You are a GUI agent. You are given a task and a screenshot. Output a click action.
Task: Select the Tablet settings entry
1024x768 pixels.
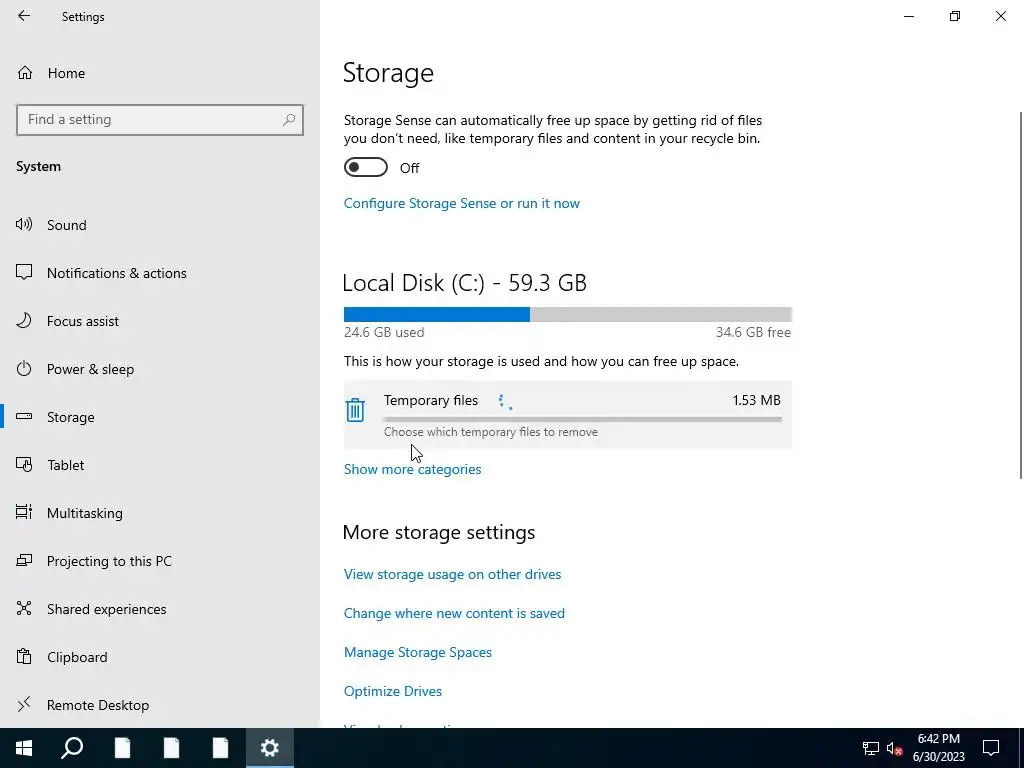tap(65, 465)
